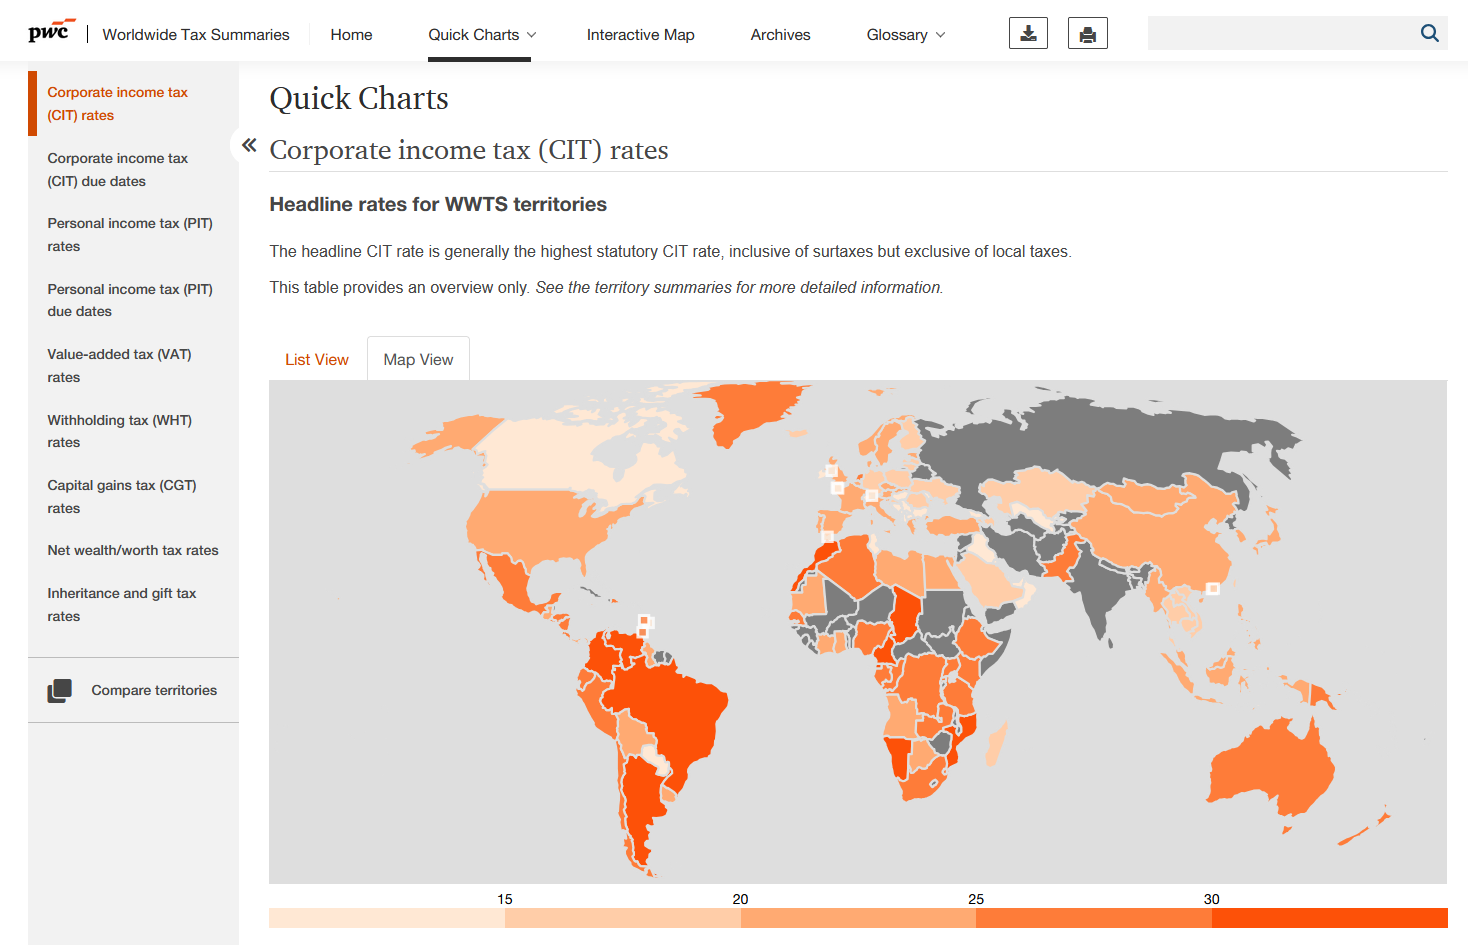Click the United States on the map

pyautogui.click(x=540, y=525)
